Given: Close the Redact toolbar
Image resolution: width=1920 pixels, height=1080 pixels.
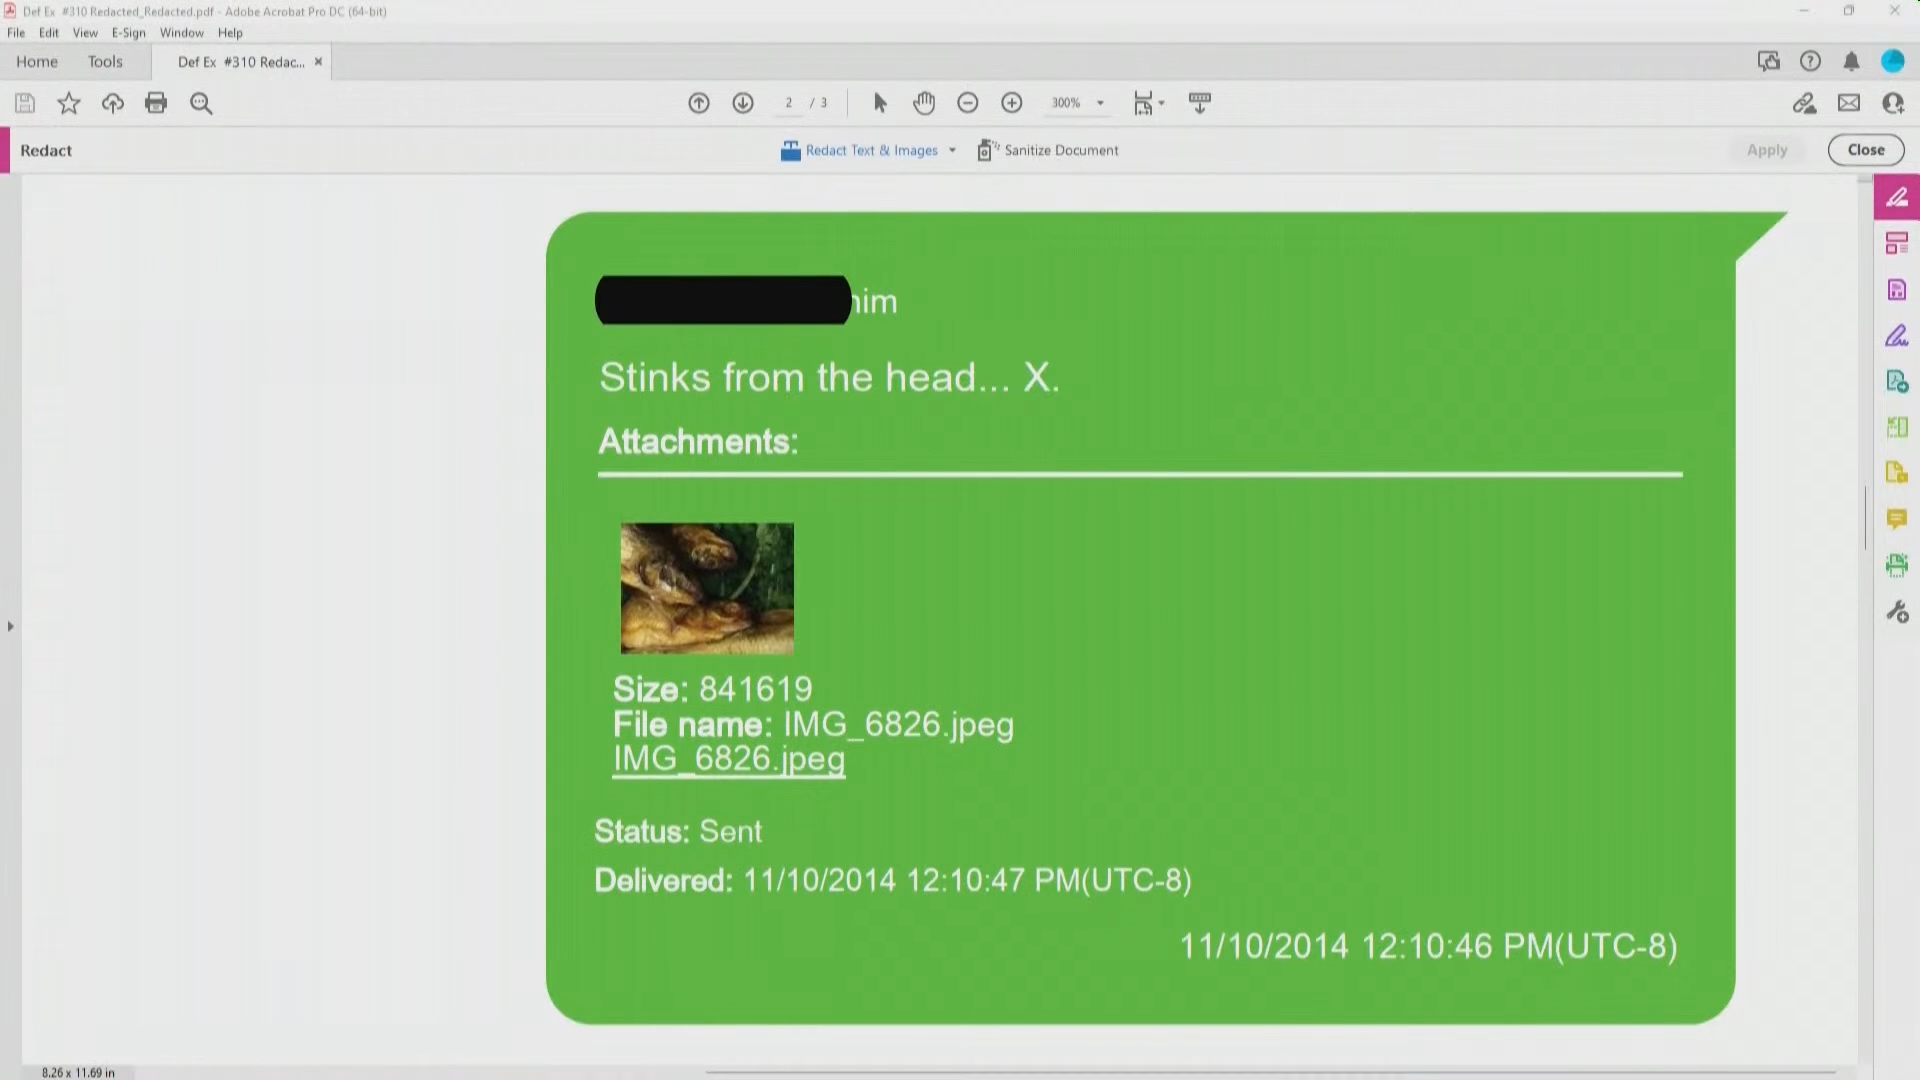Looking at the screenshot, I should (x=1866, y=150).
